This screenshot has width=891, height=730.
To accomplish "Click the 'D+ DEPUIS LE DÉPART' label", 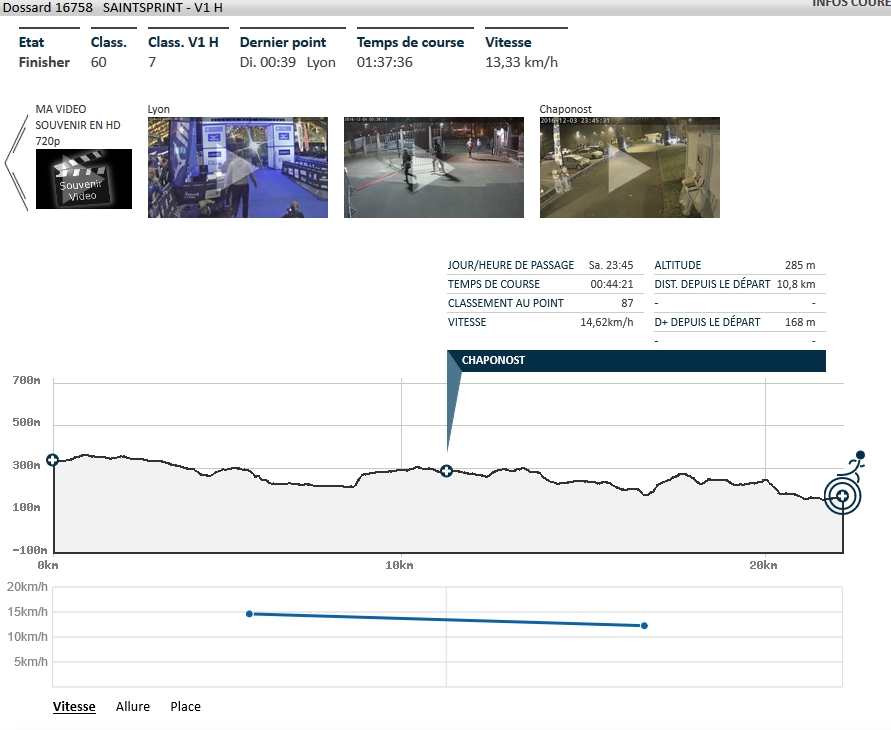I will (x=707, y=322).
